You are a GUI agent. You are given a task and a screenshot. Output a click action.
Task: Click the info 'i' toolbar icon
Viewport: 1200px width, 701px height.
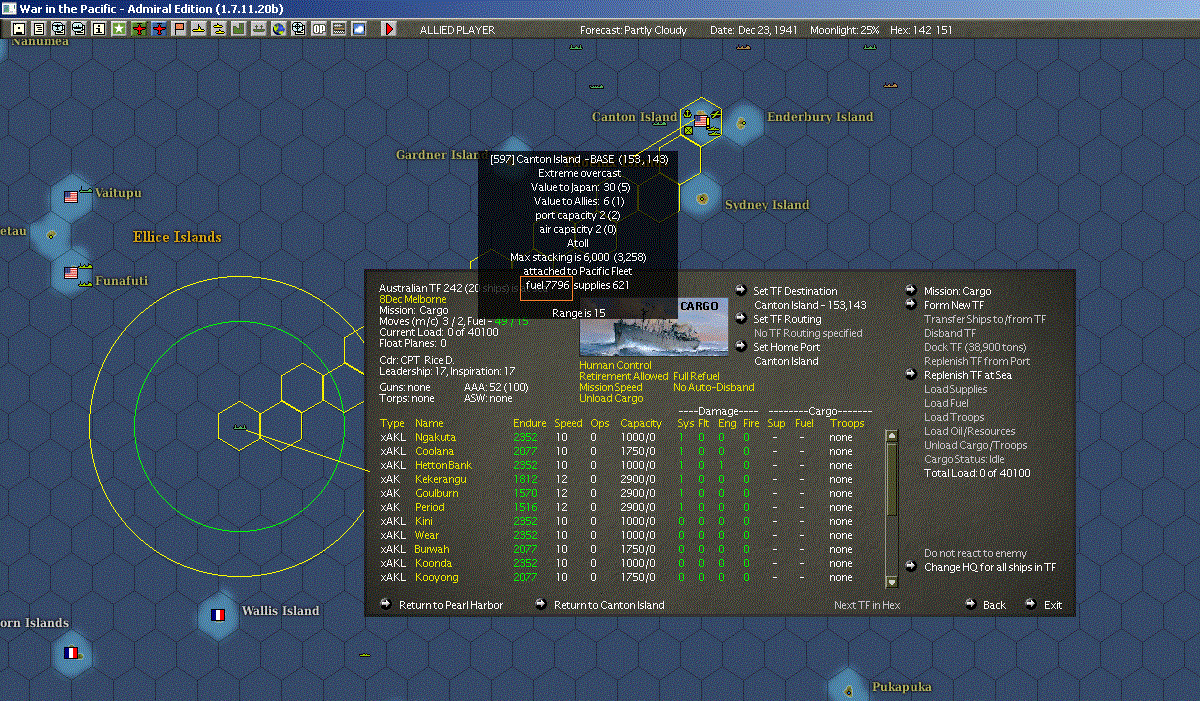pyautogui.click(x=99, y=29)
